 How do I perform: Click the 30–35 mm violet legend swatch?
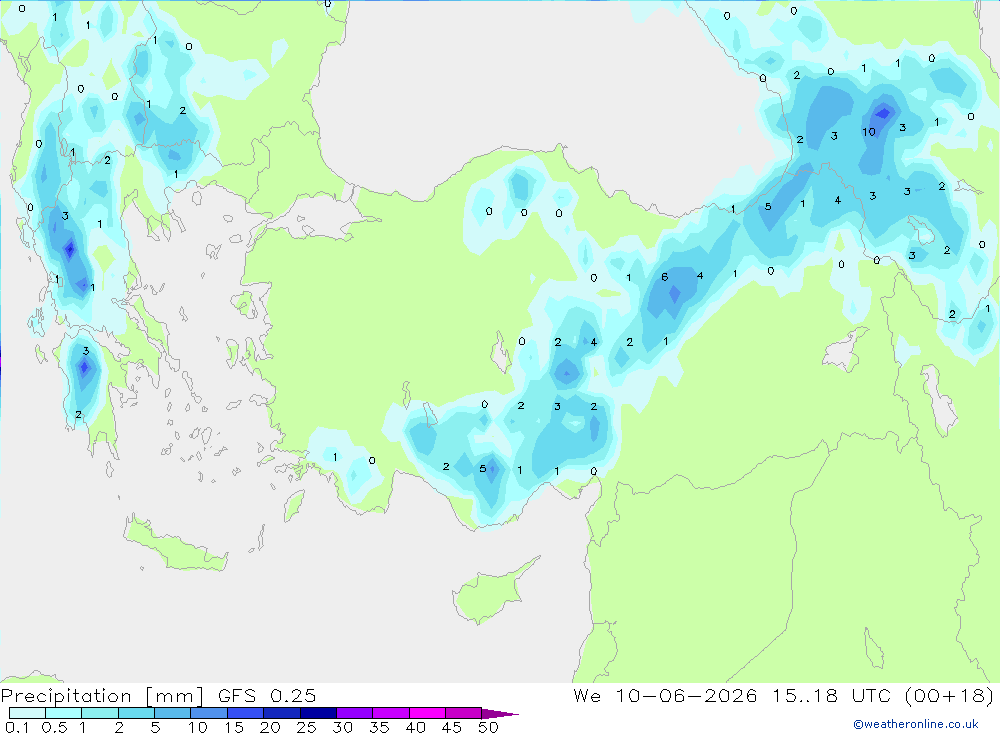tap(354, 713)
